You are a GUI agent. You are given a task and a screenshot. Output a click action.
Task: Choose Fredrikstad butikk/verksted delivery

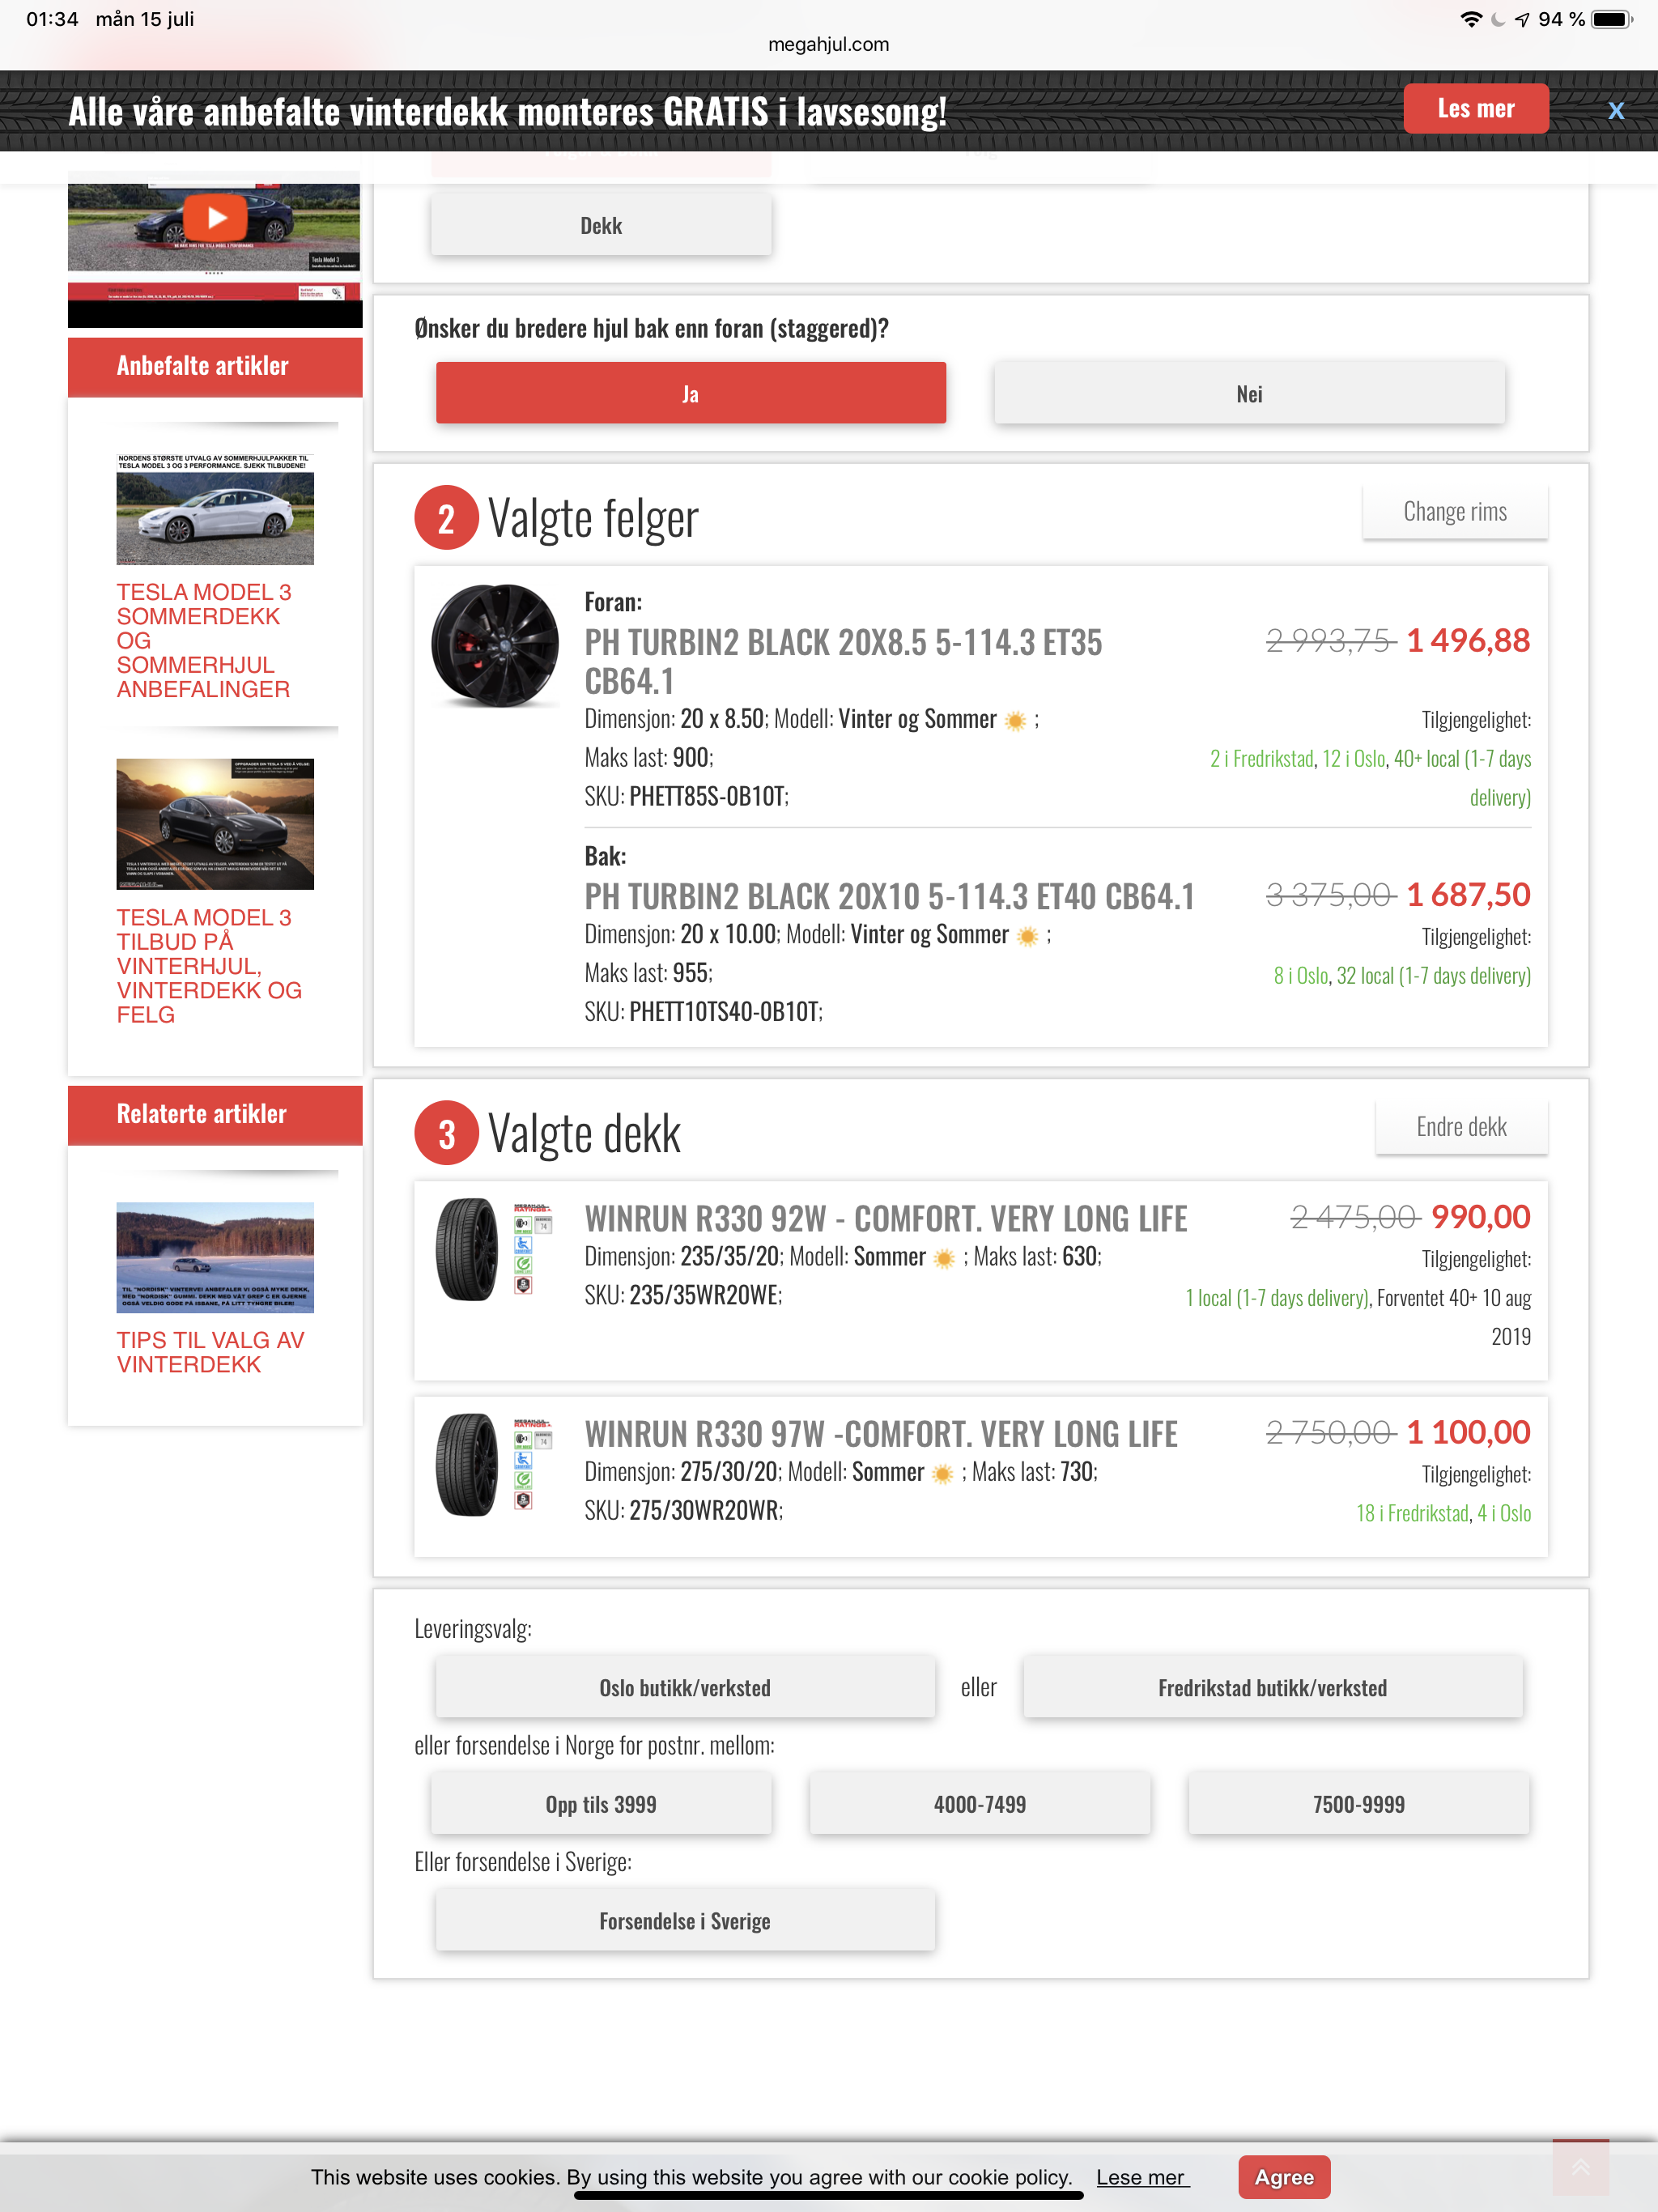1272,1687
